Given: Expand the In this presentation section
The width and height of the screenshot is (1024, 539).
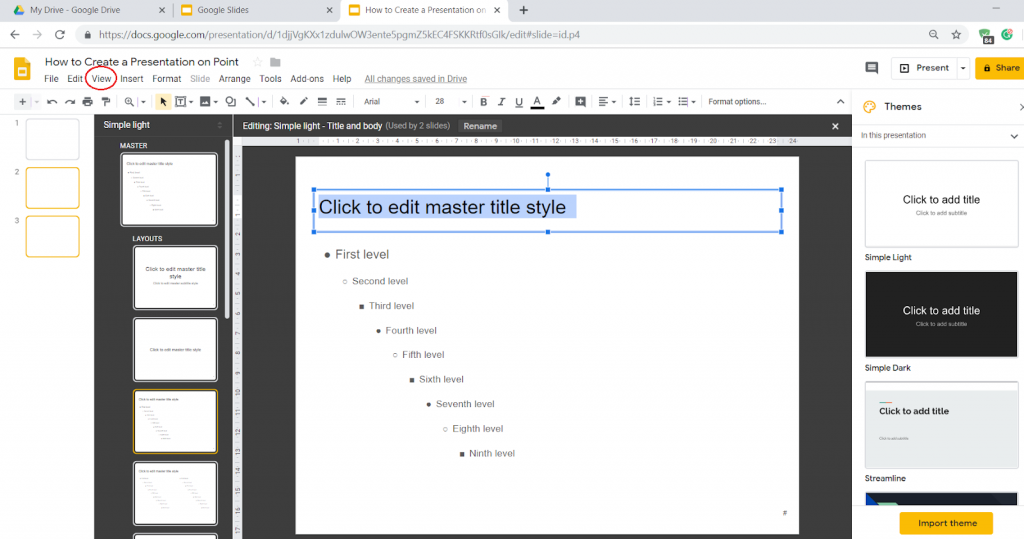Looking at the screenshot, I should 1014,136.
